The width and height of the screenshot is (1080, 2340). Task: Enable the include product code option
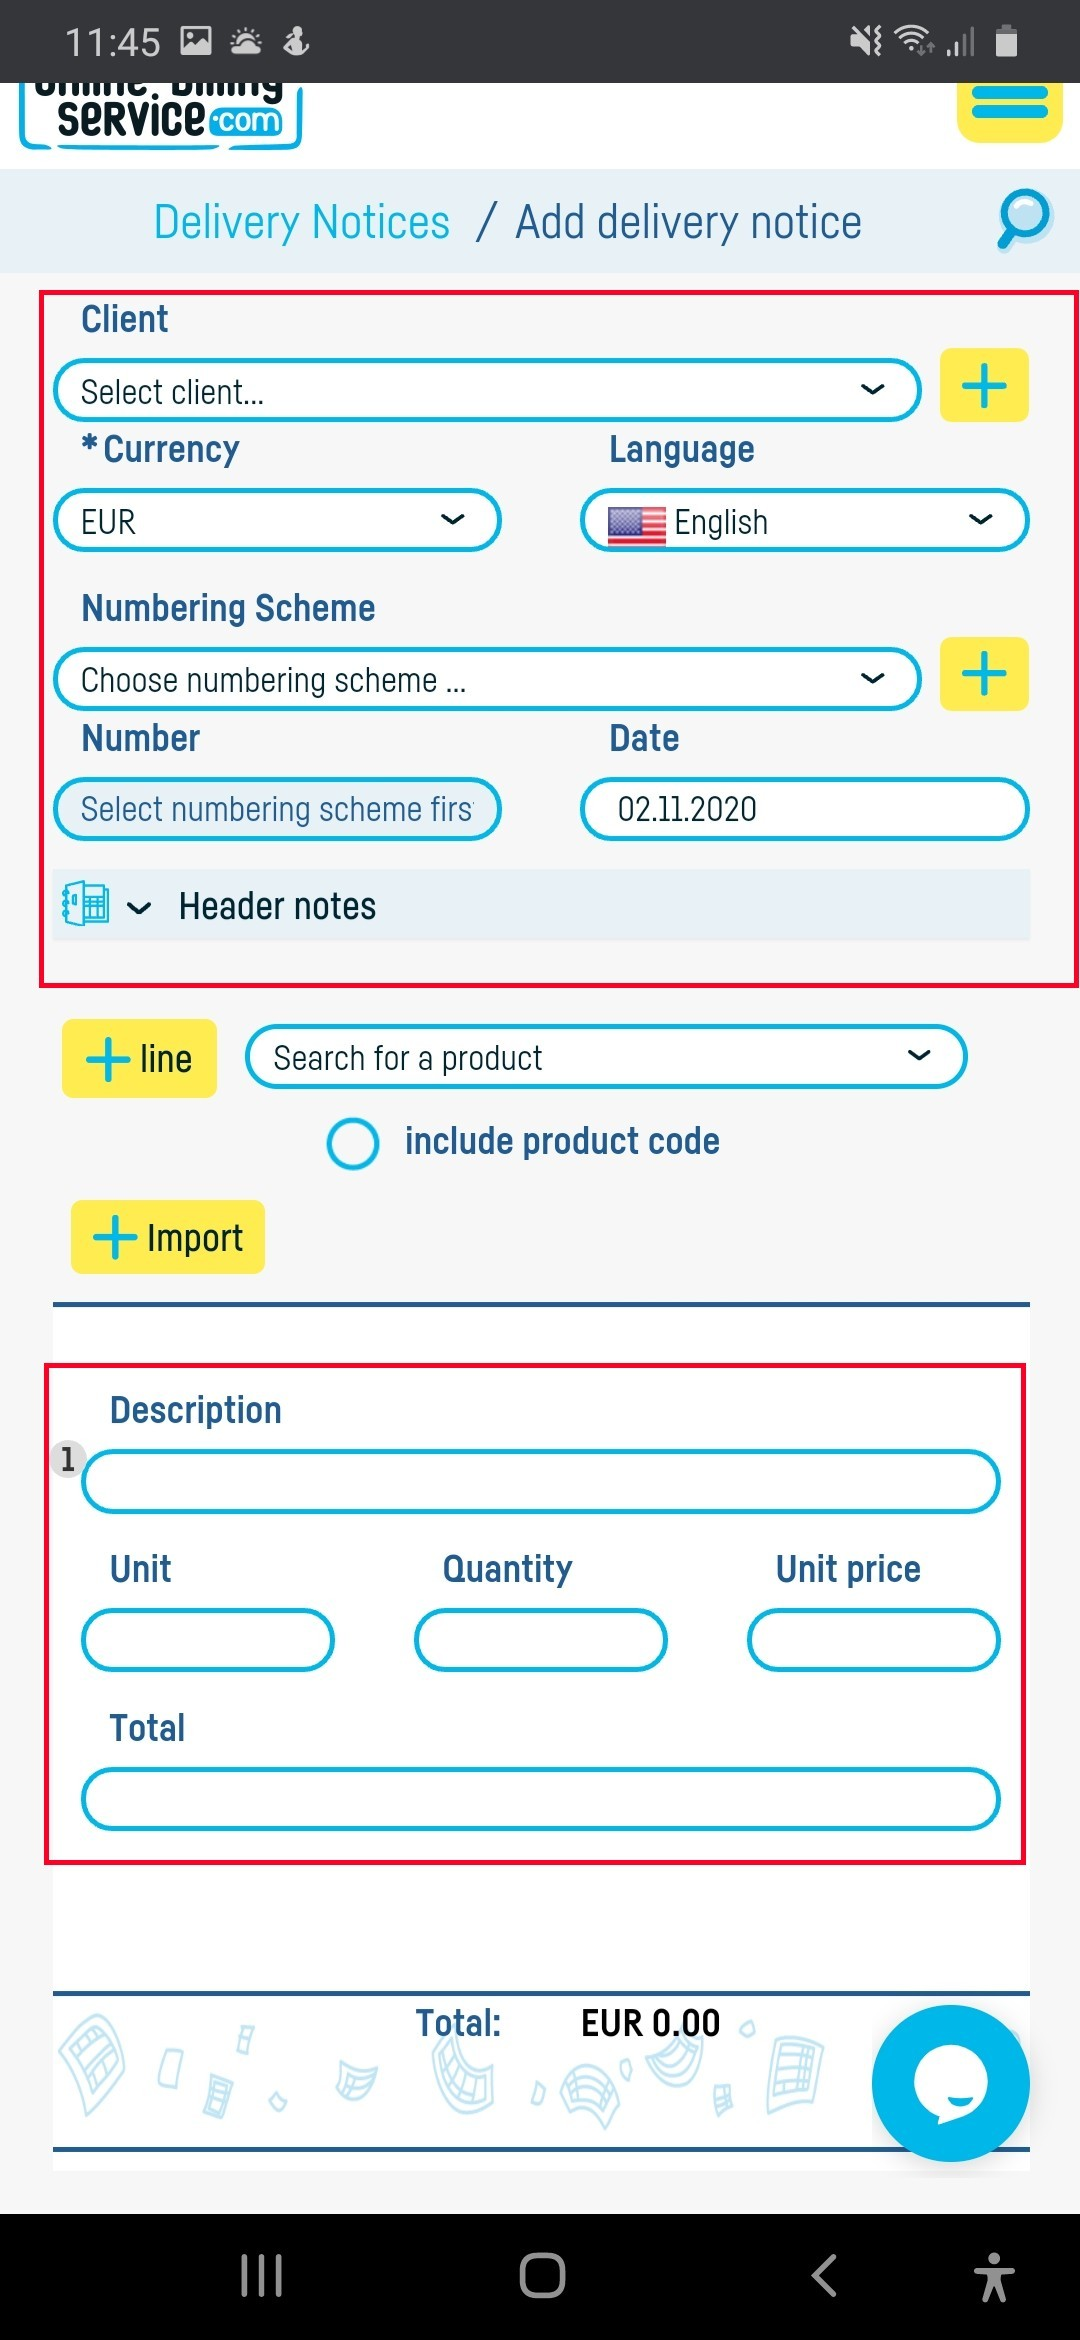click(352, 1143)
